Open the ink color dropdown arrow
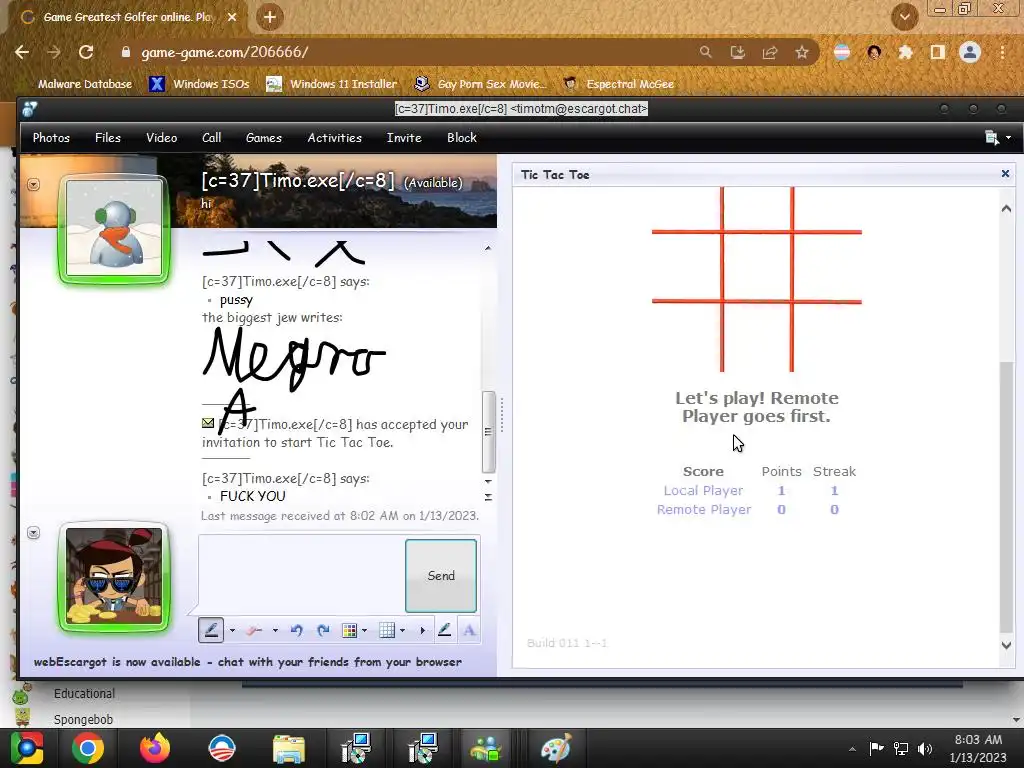The image size is (1024, 768). click(x=364, y=630)
